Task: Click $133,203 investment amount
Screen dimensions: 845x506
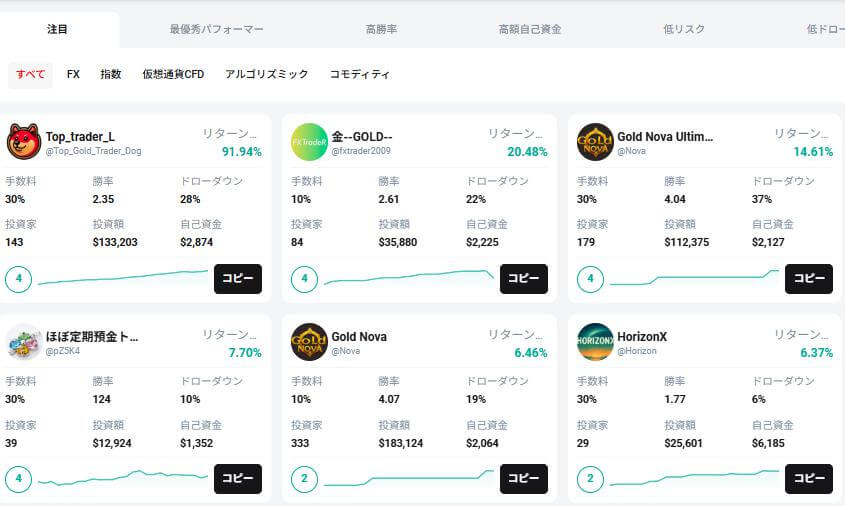Action: coord(115,242)
